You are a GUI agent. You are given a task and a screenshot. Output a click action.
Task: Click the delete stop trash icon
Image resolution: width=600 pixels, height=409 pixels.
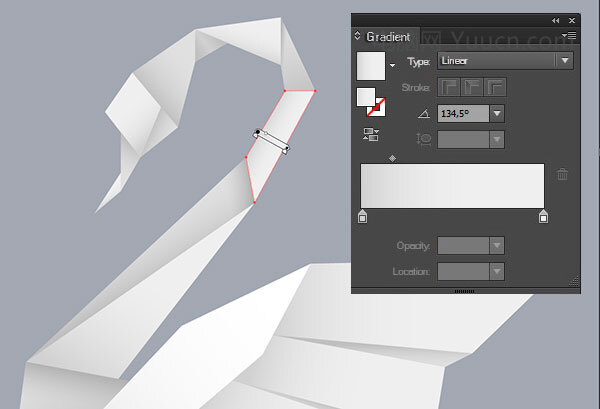coord(562,174)
